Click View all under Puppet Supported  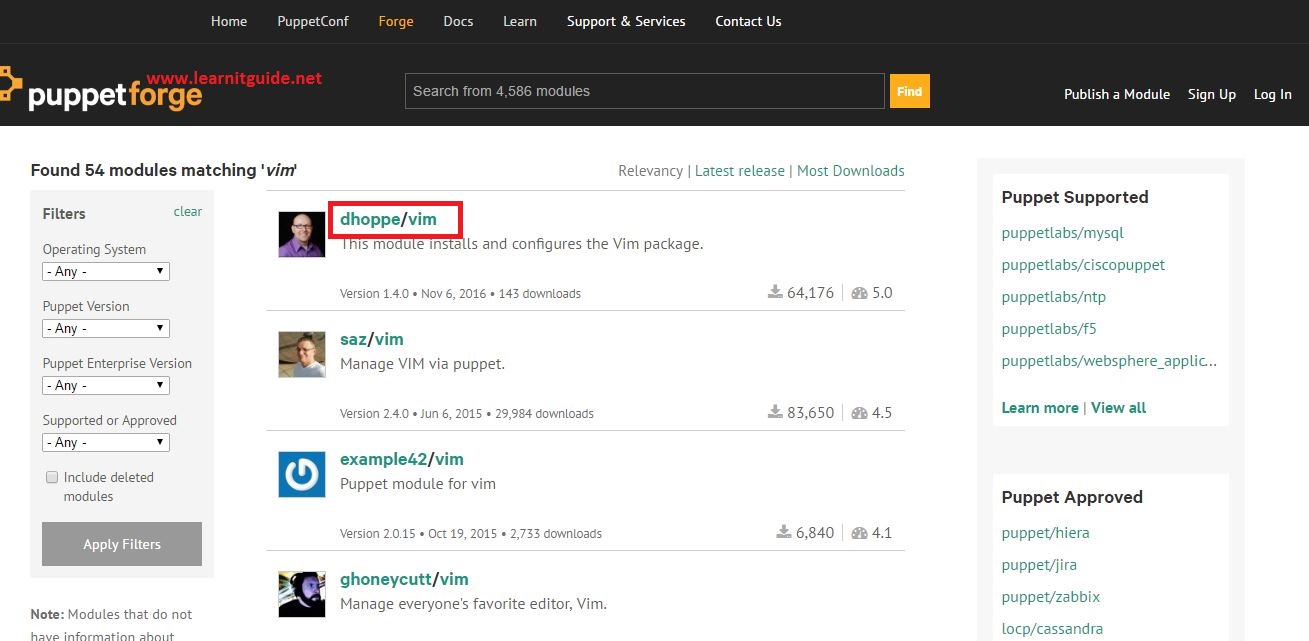[1118, 407]
